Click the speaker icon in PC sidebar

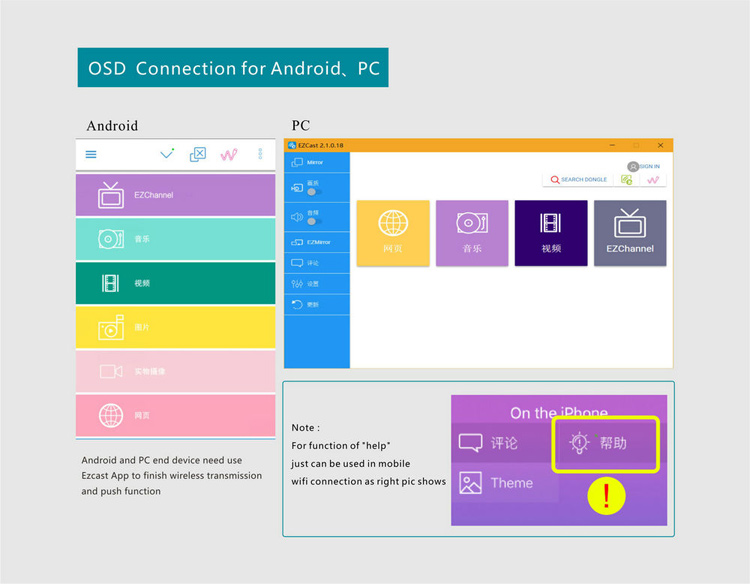click(297, 217)
